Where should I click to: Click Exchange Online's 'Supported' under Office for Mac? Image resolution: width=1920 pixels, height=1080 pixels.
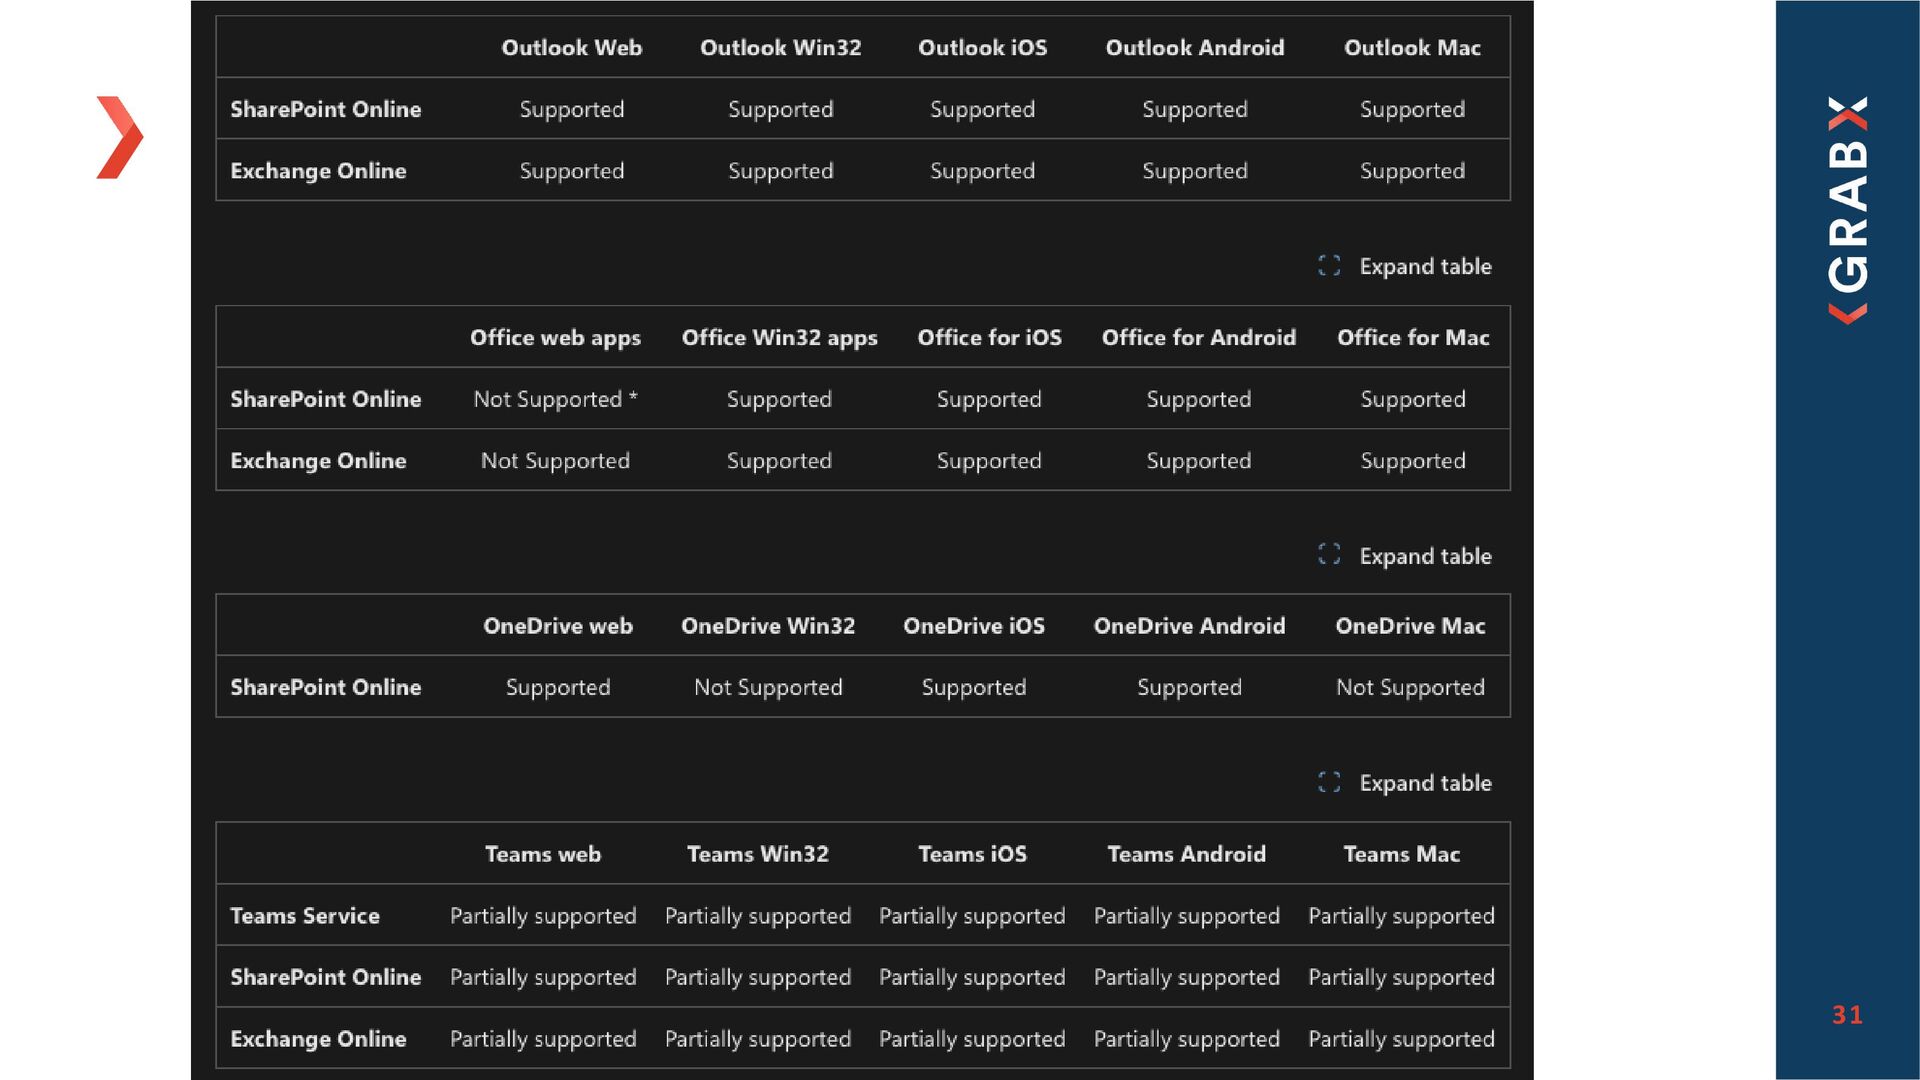click(x=1413, y=461)
